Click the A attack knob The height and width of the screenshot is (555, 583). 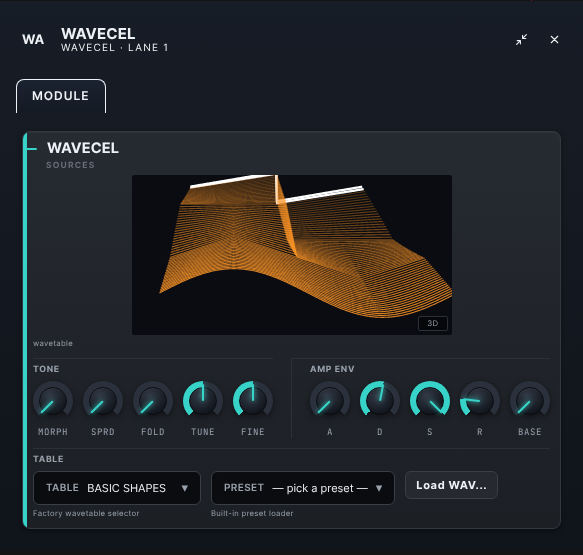pyautogui.click(x=330, y=401)
